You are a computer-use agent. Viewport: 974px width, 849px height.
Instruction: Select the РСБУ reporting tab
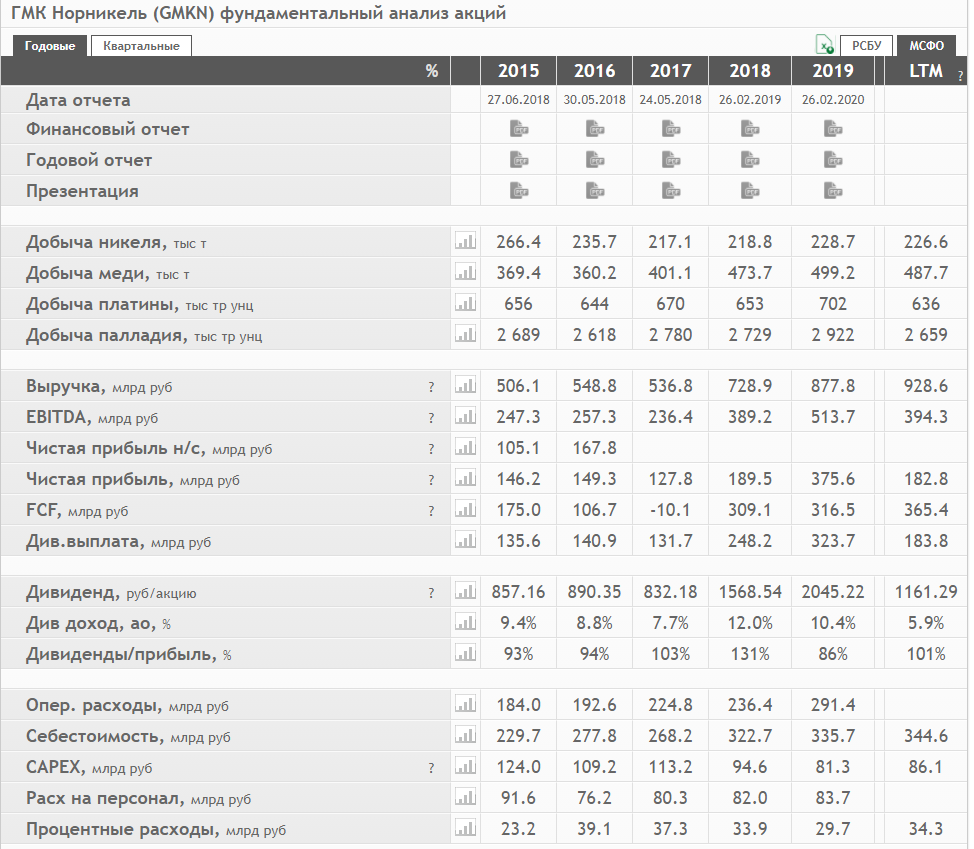(866, 46)
